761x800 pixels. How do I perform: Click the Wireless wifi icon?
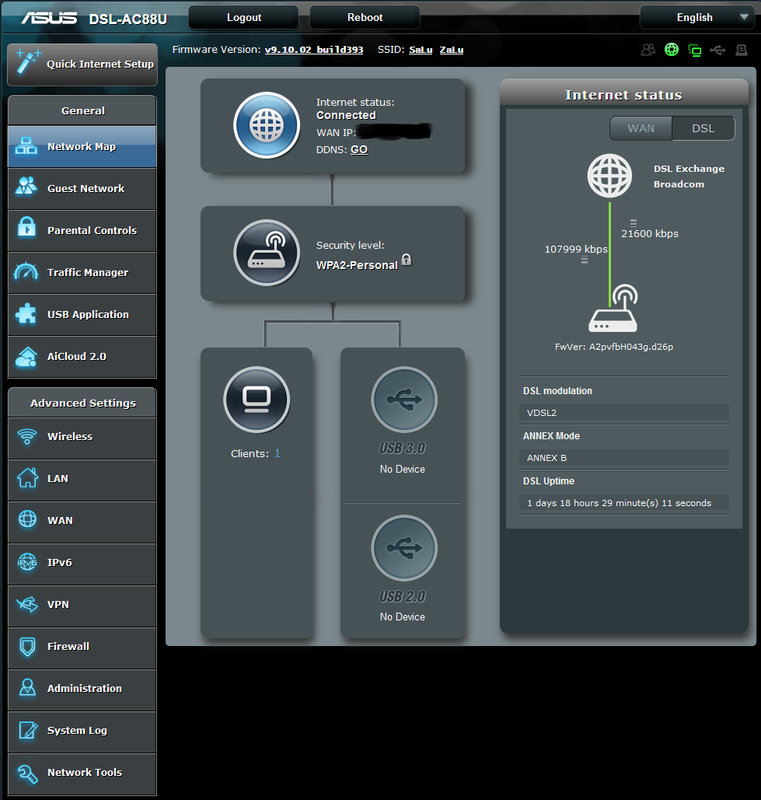[27, 436]
